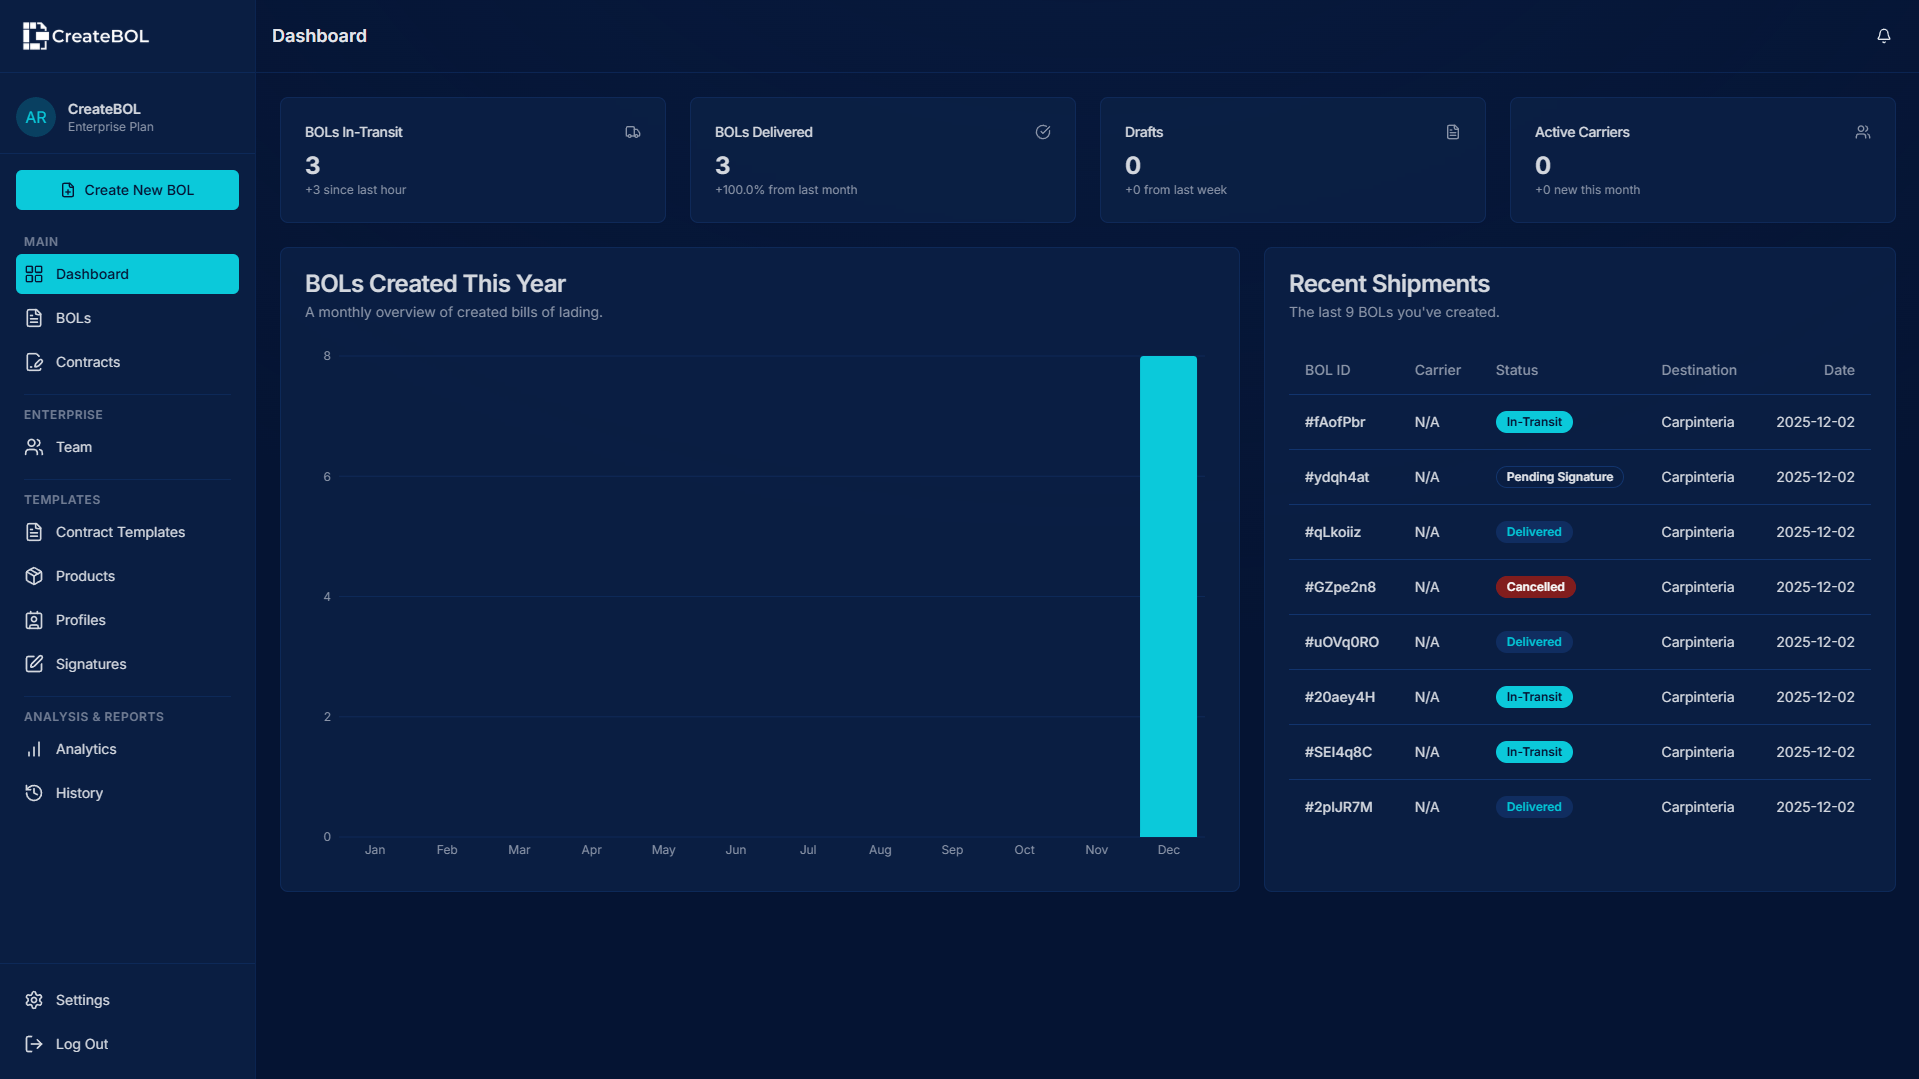Open Contract Templates from the Templates section
1919x1079 pixels.
pos(120,531)
